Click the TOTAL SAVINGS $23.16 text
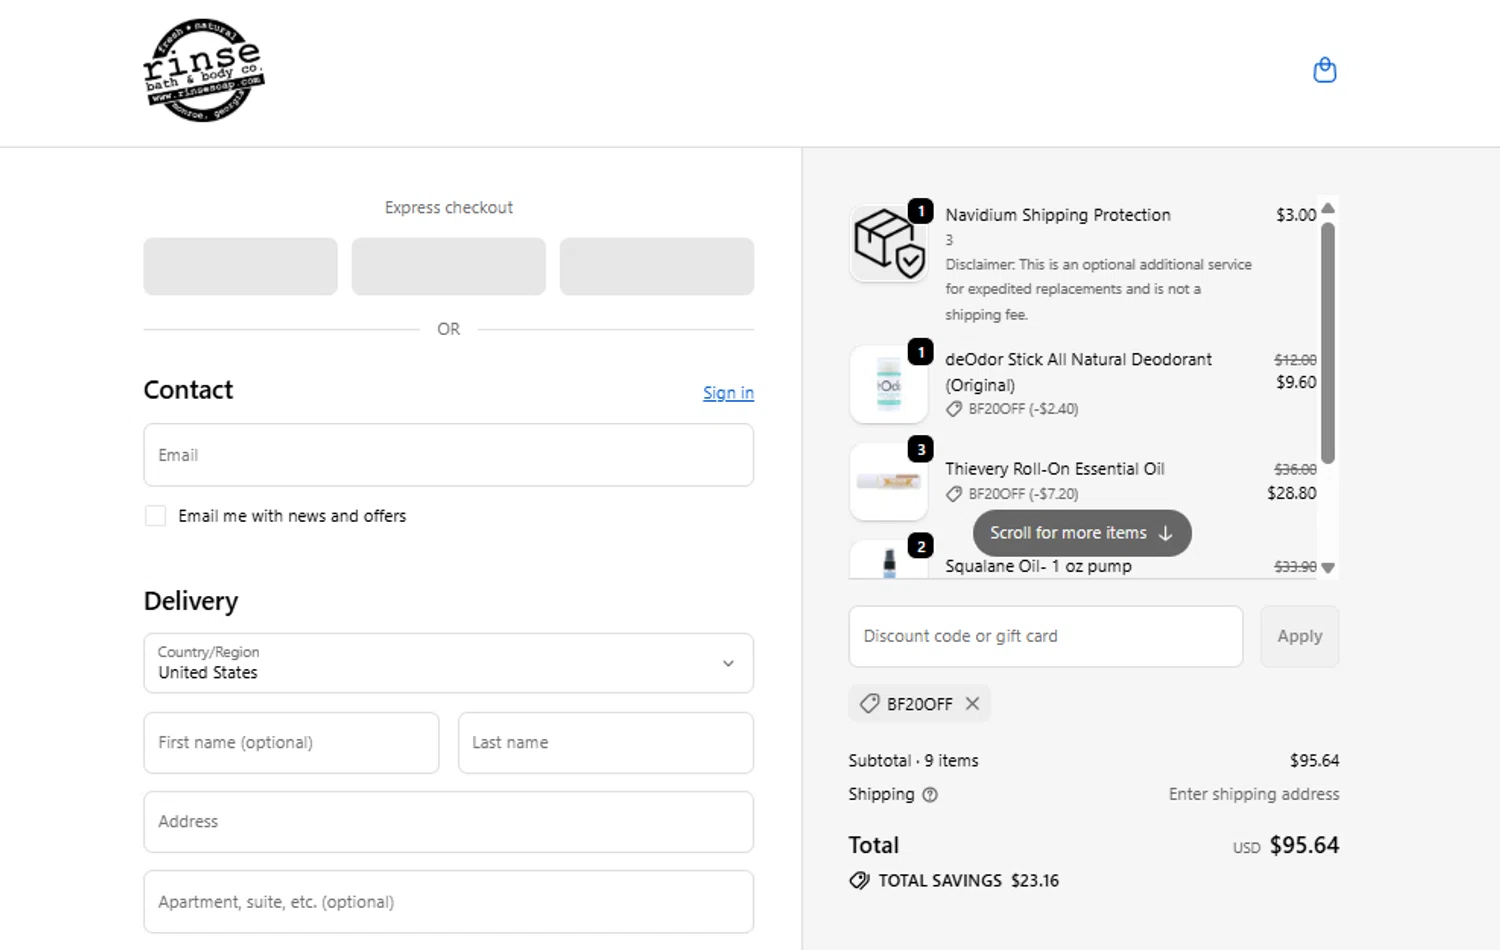Viewport: 1500px width, 950px height. click(968, 881)
